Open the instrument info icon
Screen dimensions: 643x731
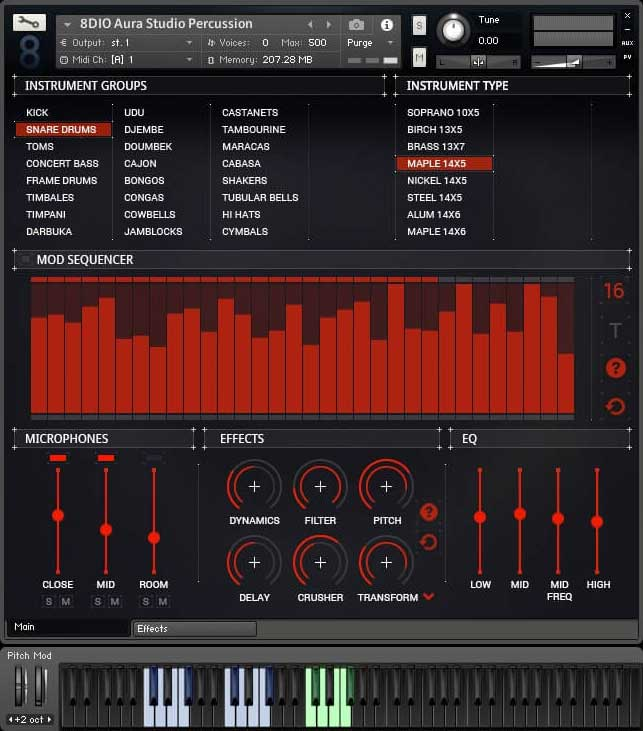pos(387,25)
